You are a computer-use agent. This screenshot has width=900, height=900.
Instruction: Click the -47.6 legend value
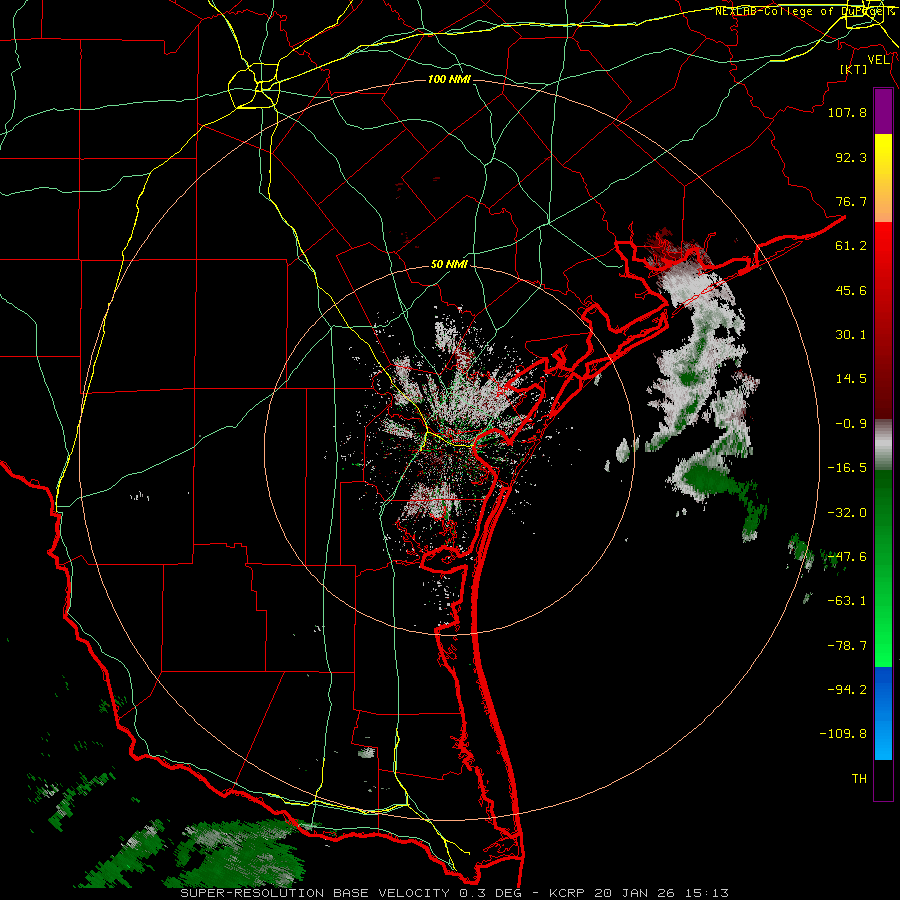[x=847, y=557]
